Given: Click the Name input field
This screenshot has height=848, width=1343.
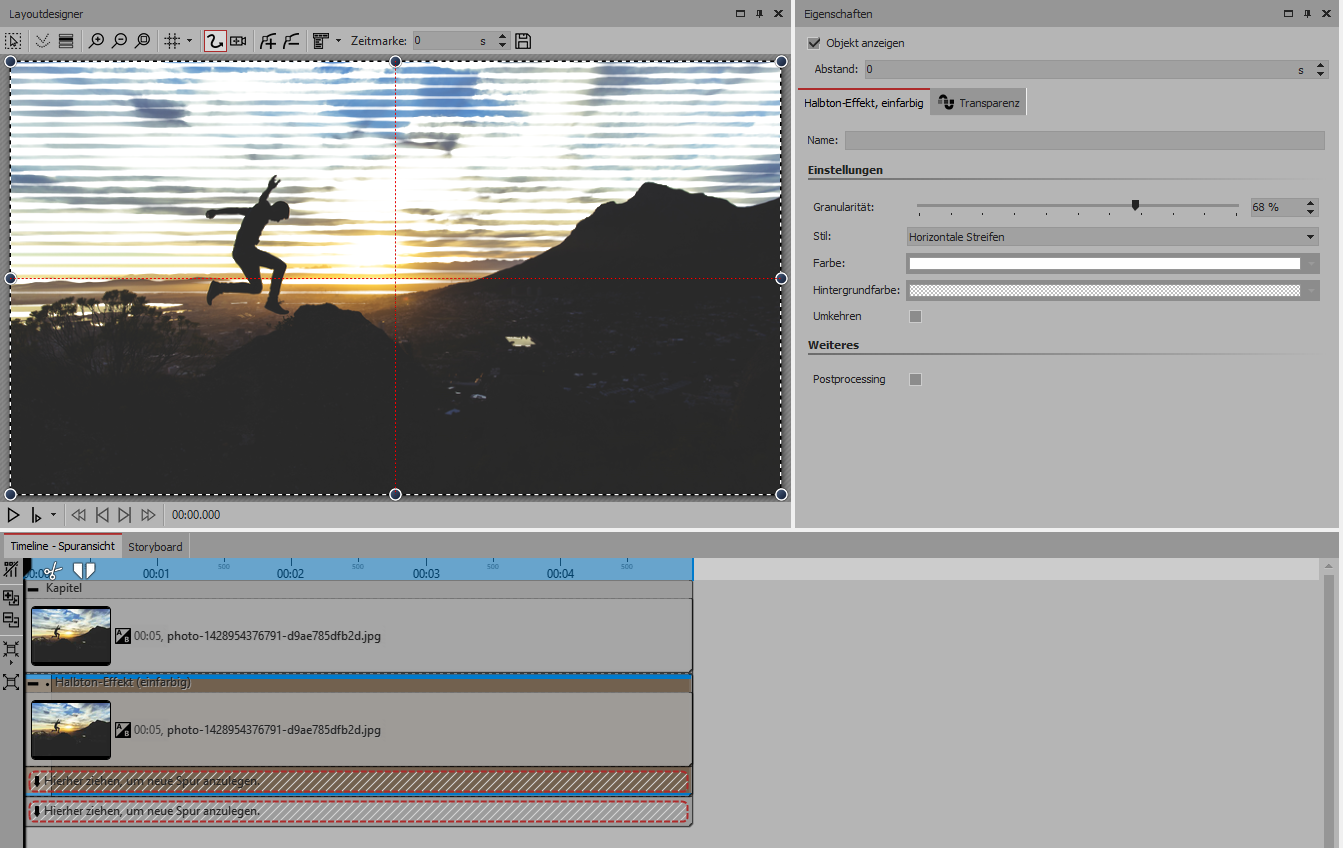Looking at the screenshot, I should (1084, 141).
